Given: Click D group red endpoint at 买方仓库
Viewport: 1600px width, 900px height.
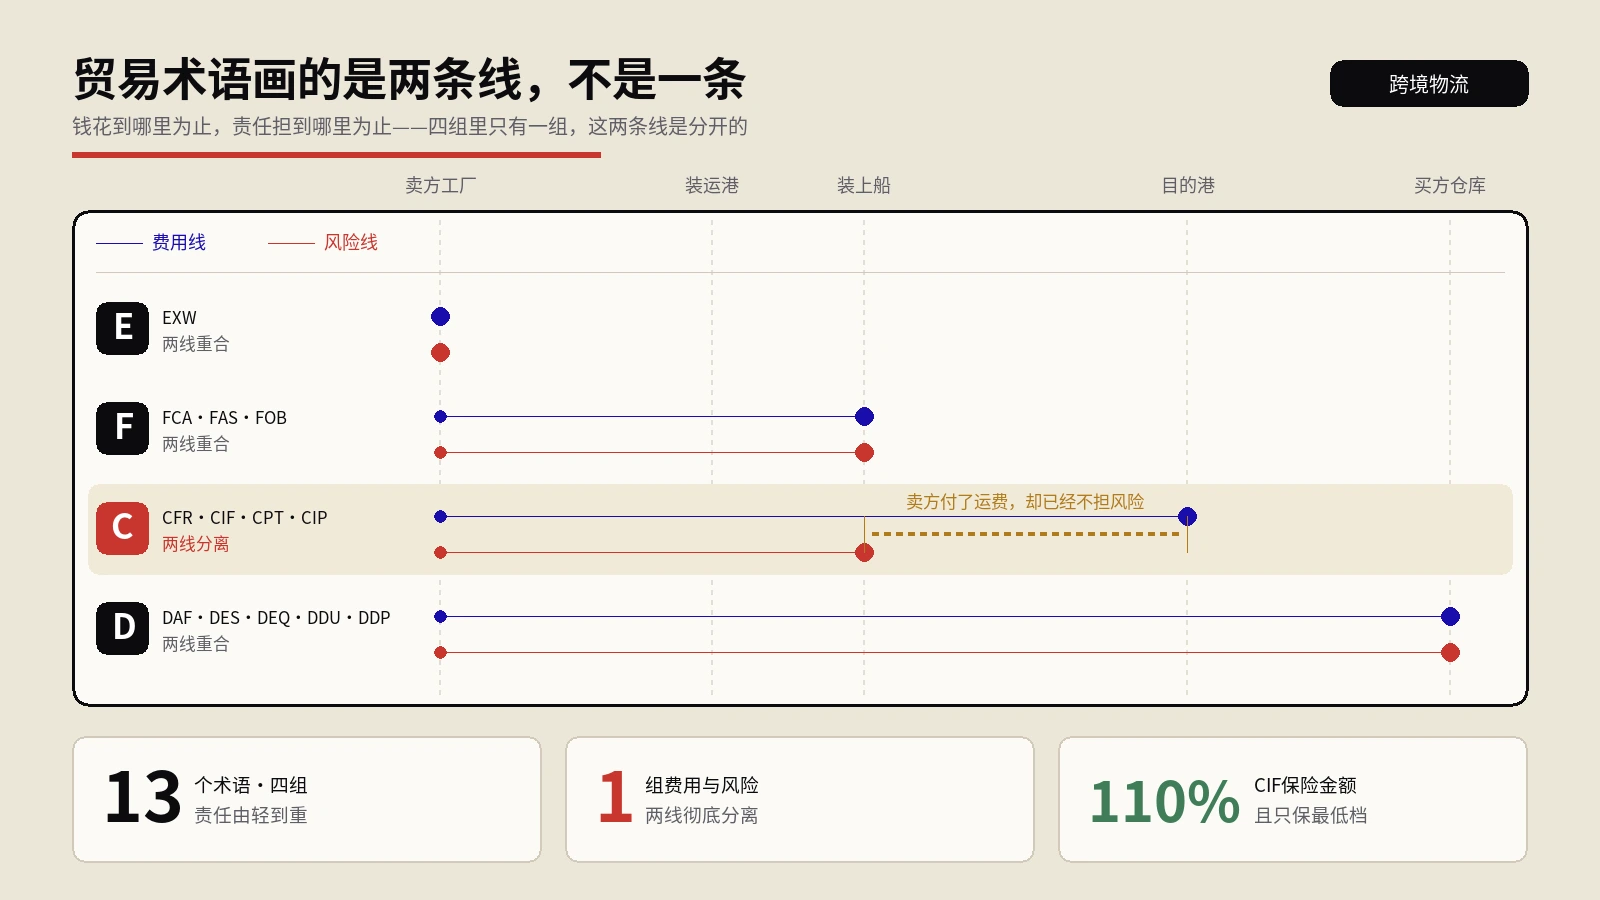Looking at the screenshot, I should (x=1450, y=653).
